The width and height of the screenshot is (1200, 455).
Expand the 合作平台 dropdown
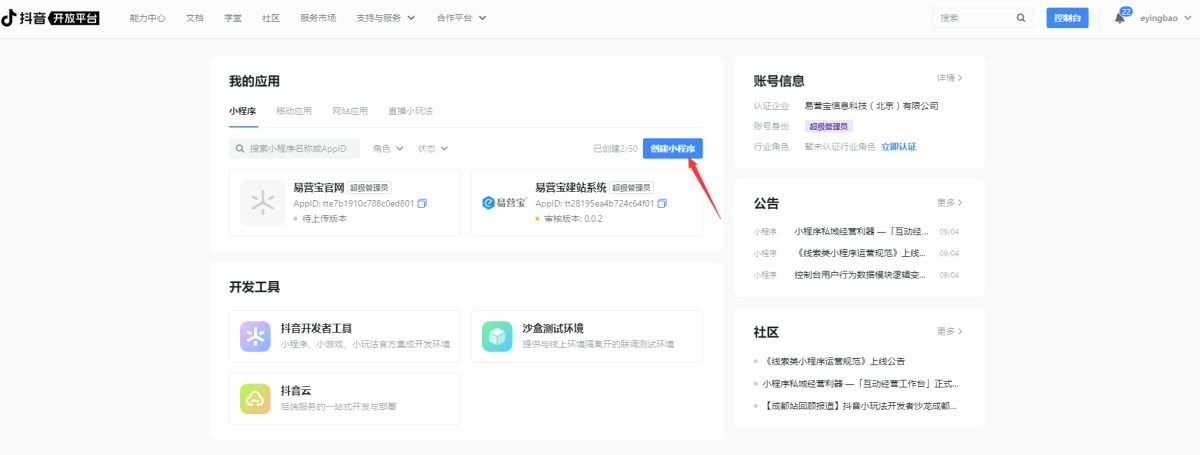point(462,18)
